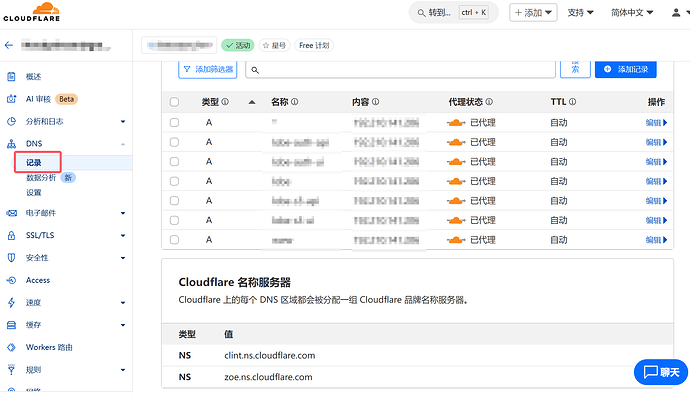Screen dimensions: 690x393
Task: Click the Workers 路由 icon
Action: pos(11,347)
